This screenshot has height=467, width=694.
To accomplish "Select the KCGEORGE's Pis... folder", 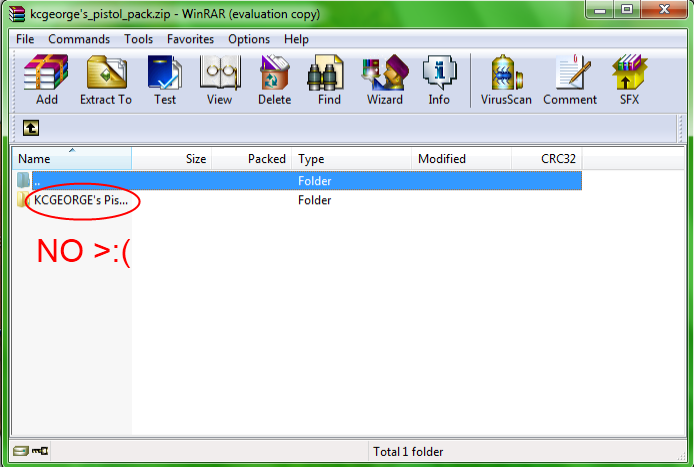I will point(81,200).
